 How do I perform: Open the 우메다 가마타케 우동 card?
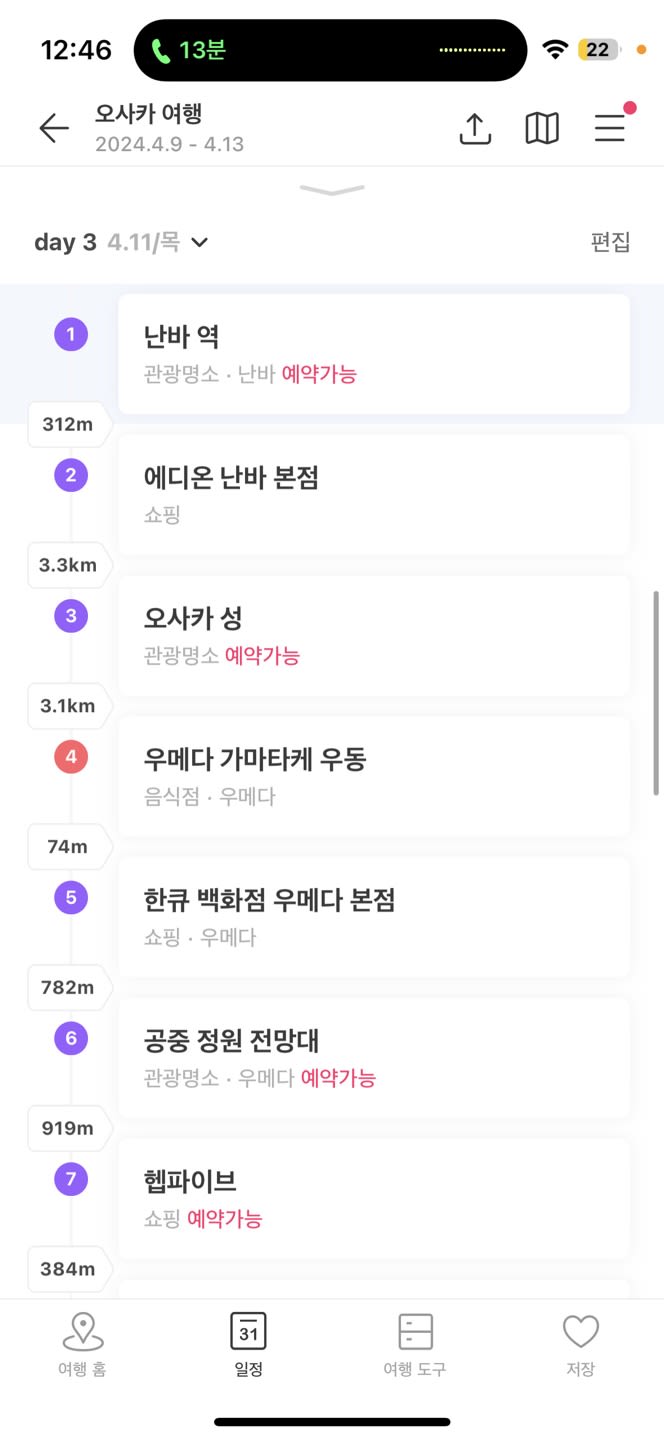pos(374,776)
